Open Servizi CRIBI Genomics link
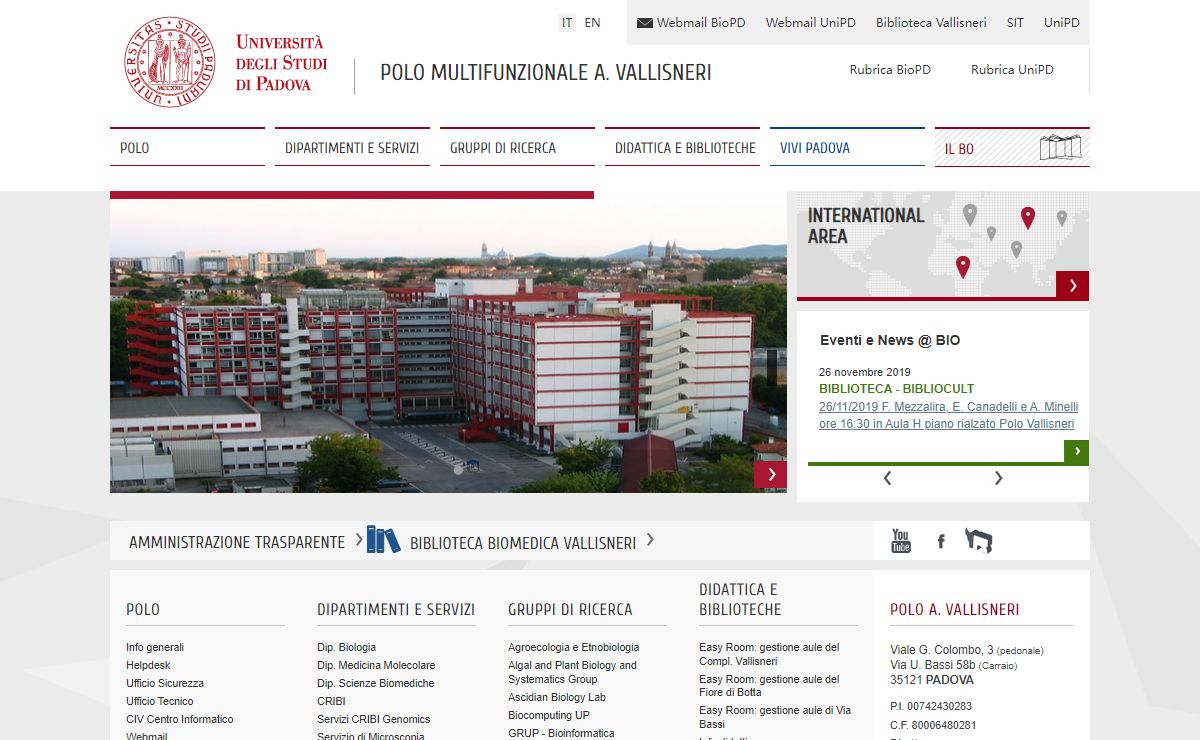Viewport: 1200px width, 740px height. click(x=374, y=719)
